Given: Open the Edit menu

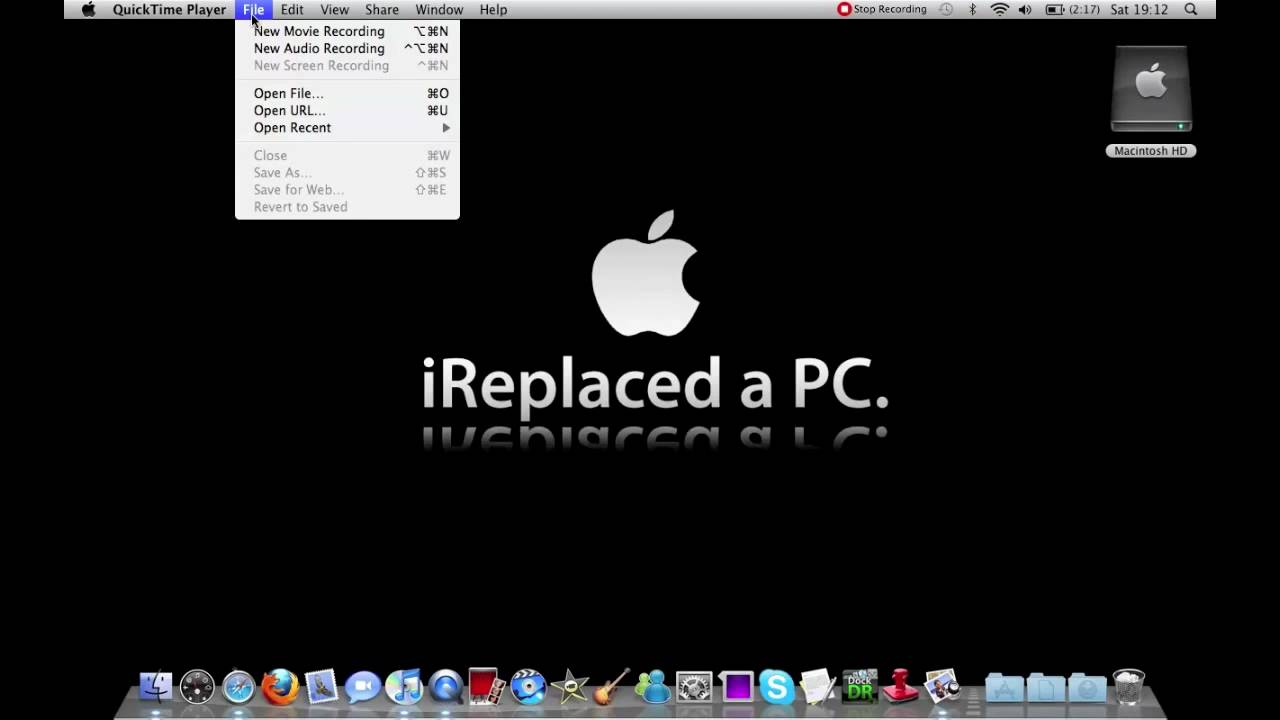Looking at the screenshot, I should click(292, 9).
